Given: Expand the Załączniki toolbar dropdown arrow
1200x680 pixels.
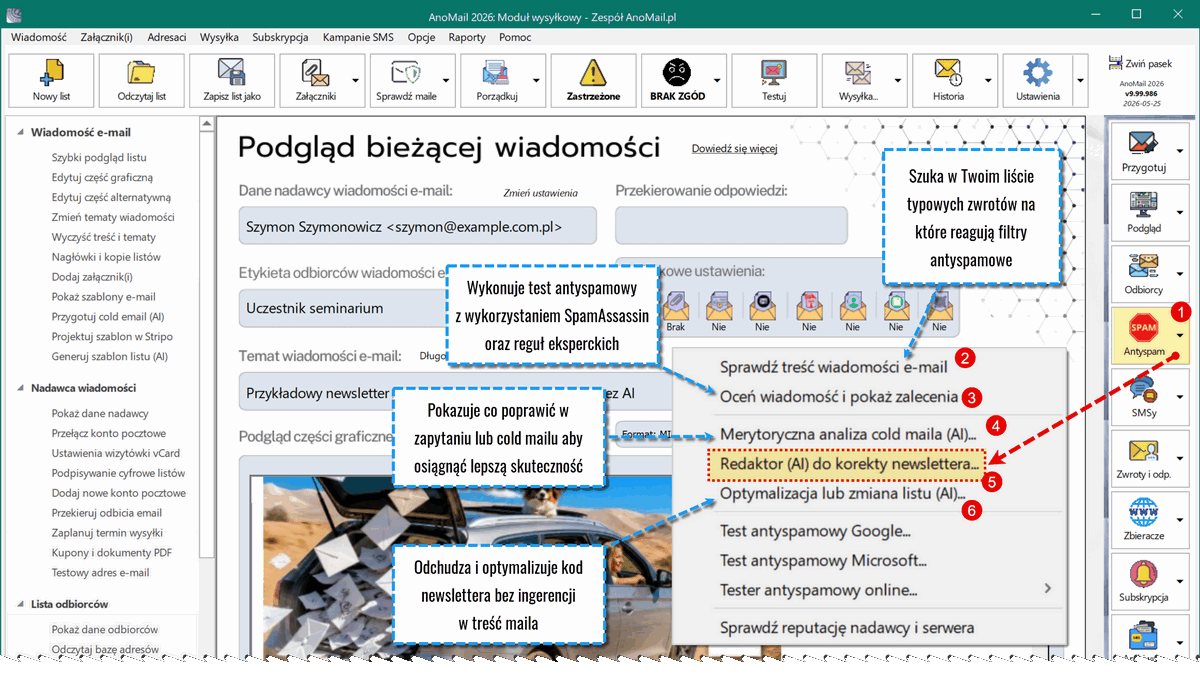Looking at the screenshot, I should click(356, 80).
